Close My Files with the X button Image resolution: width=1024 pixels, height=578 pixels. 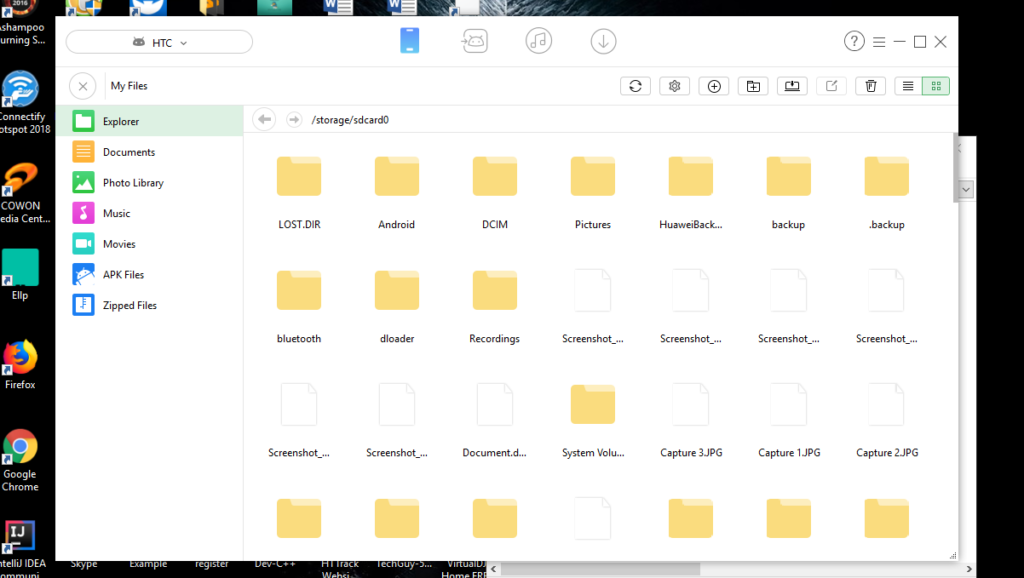pos(83,86)
